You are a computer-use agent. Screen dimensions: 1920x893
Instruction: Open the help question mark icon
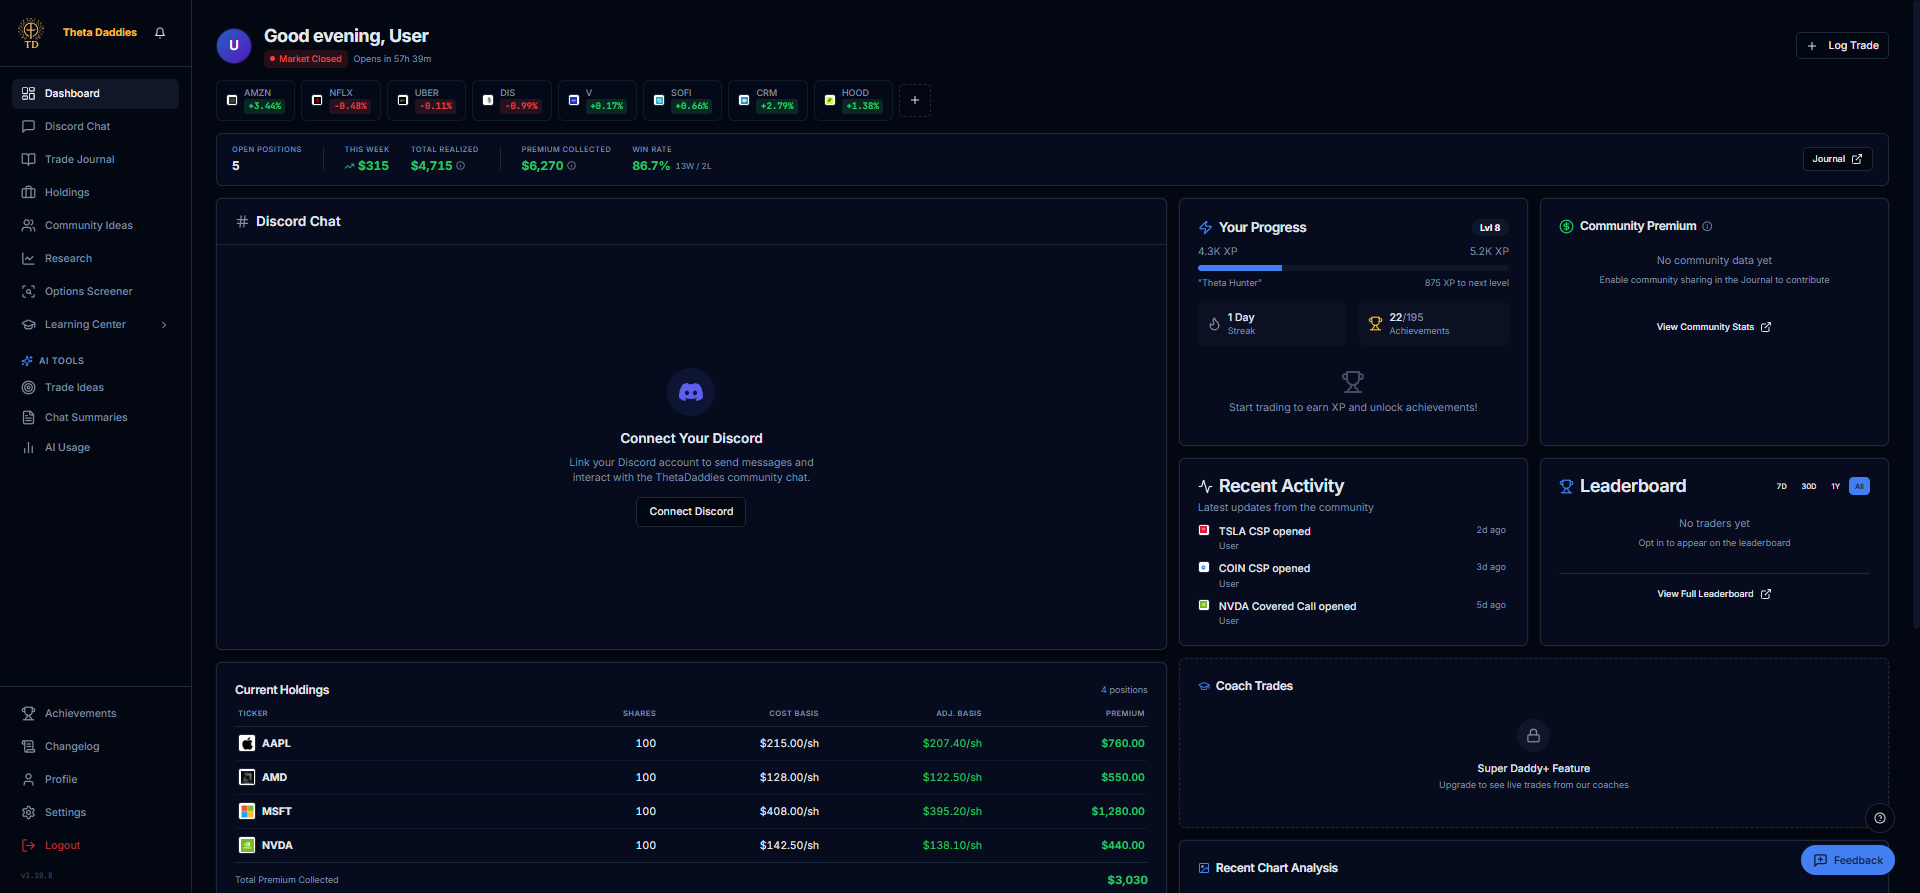pos(1880,818)
